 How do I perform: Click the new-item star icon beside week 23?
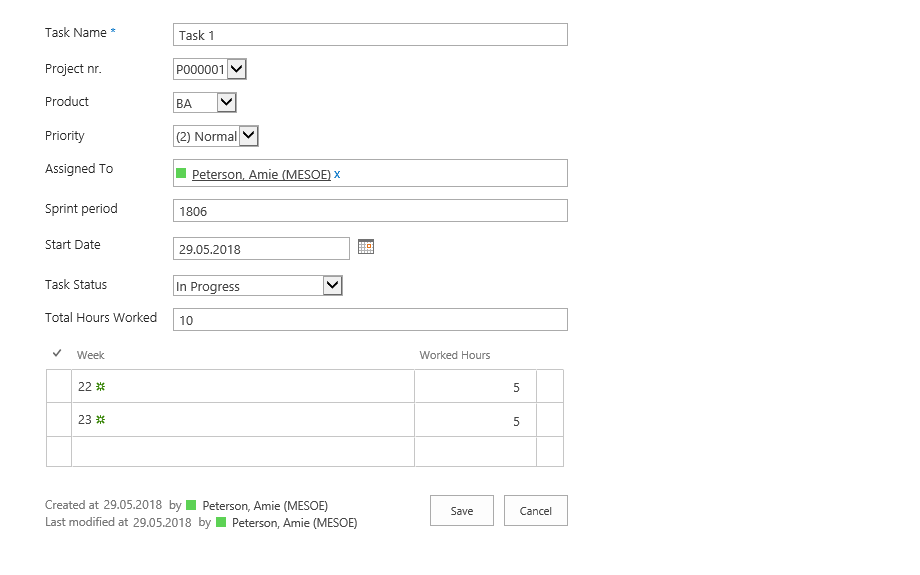[100, 420]
